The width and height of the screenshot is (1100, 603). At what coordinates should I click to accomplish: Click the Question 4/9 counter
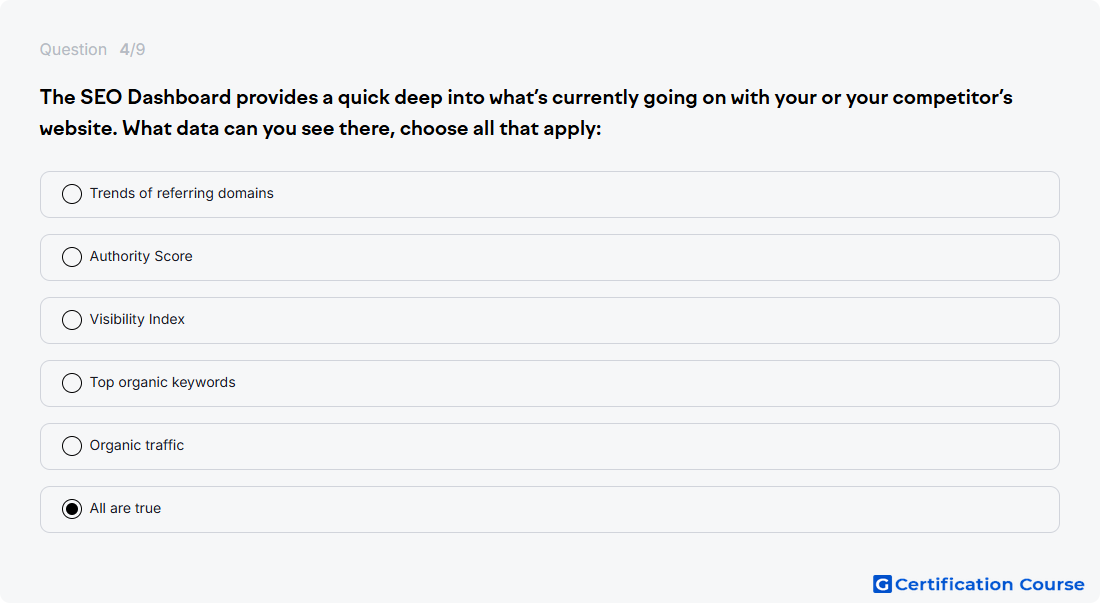[93, 50]
